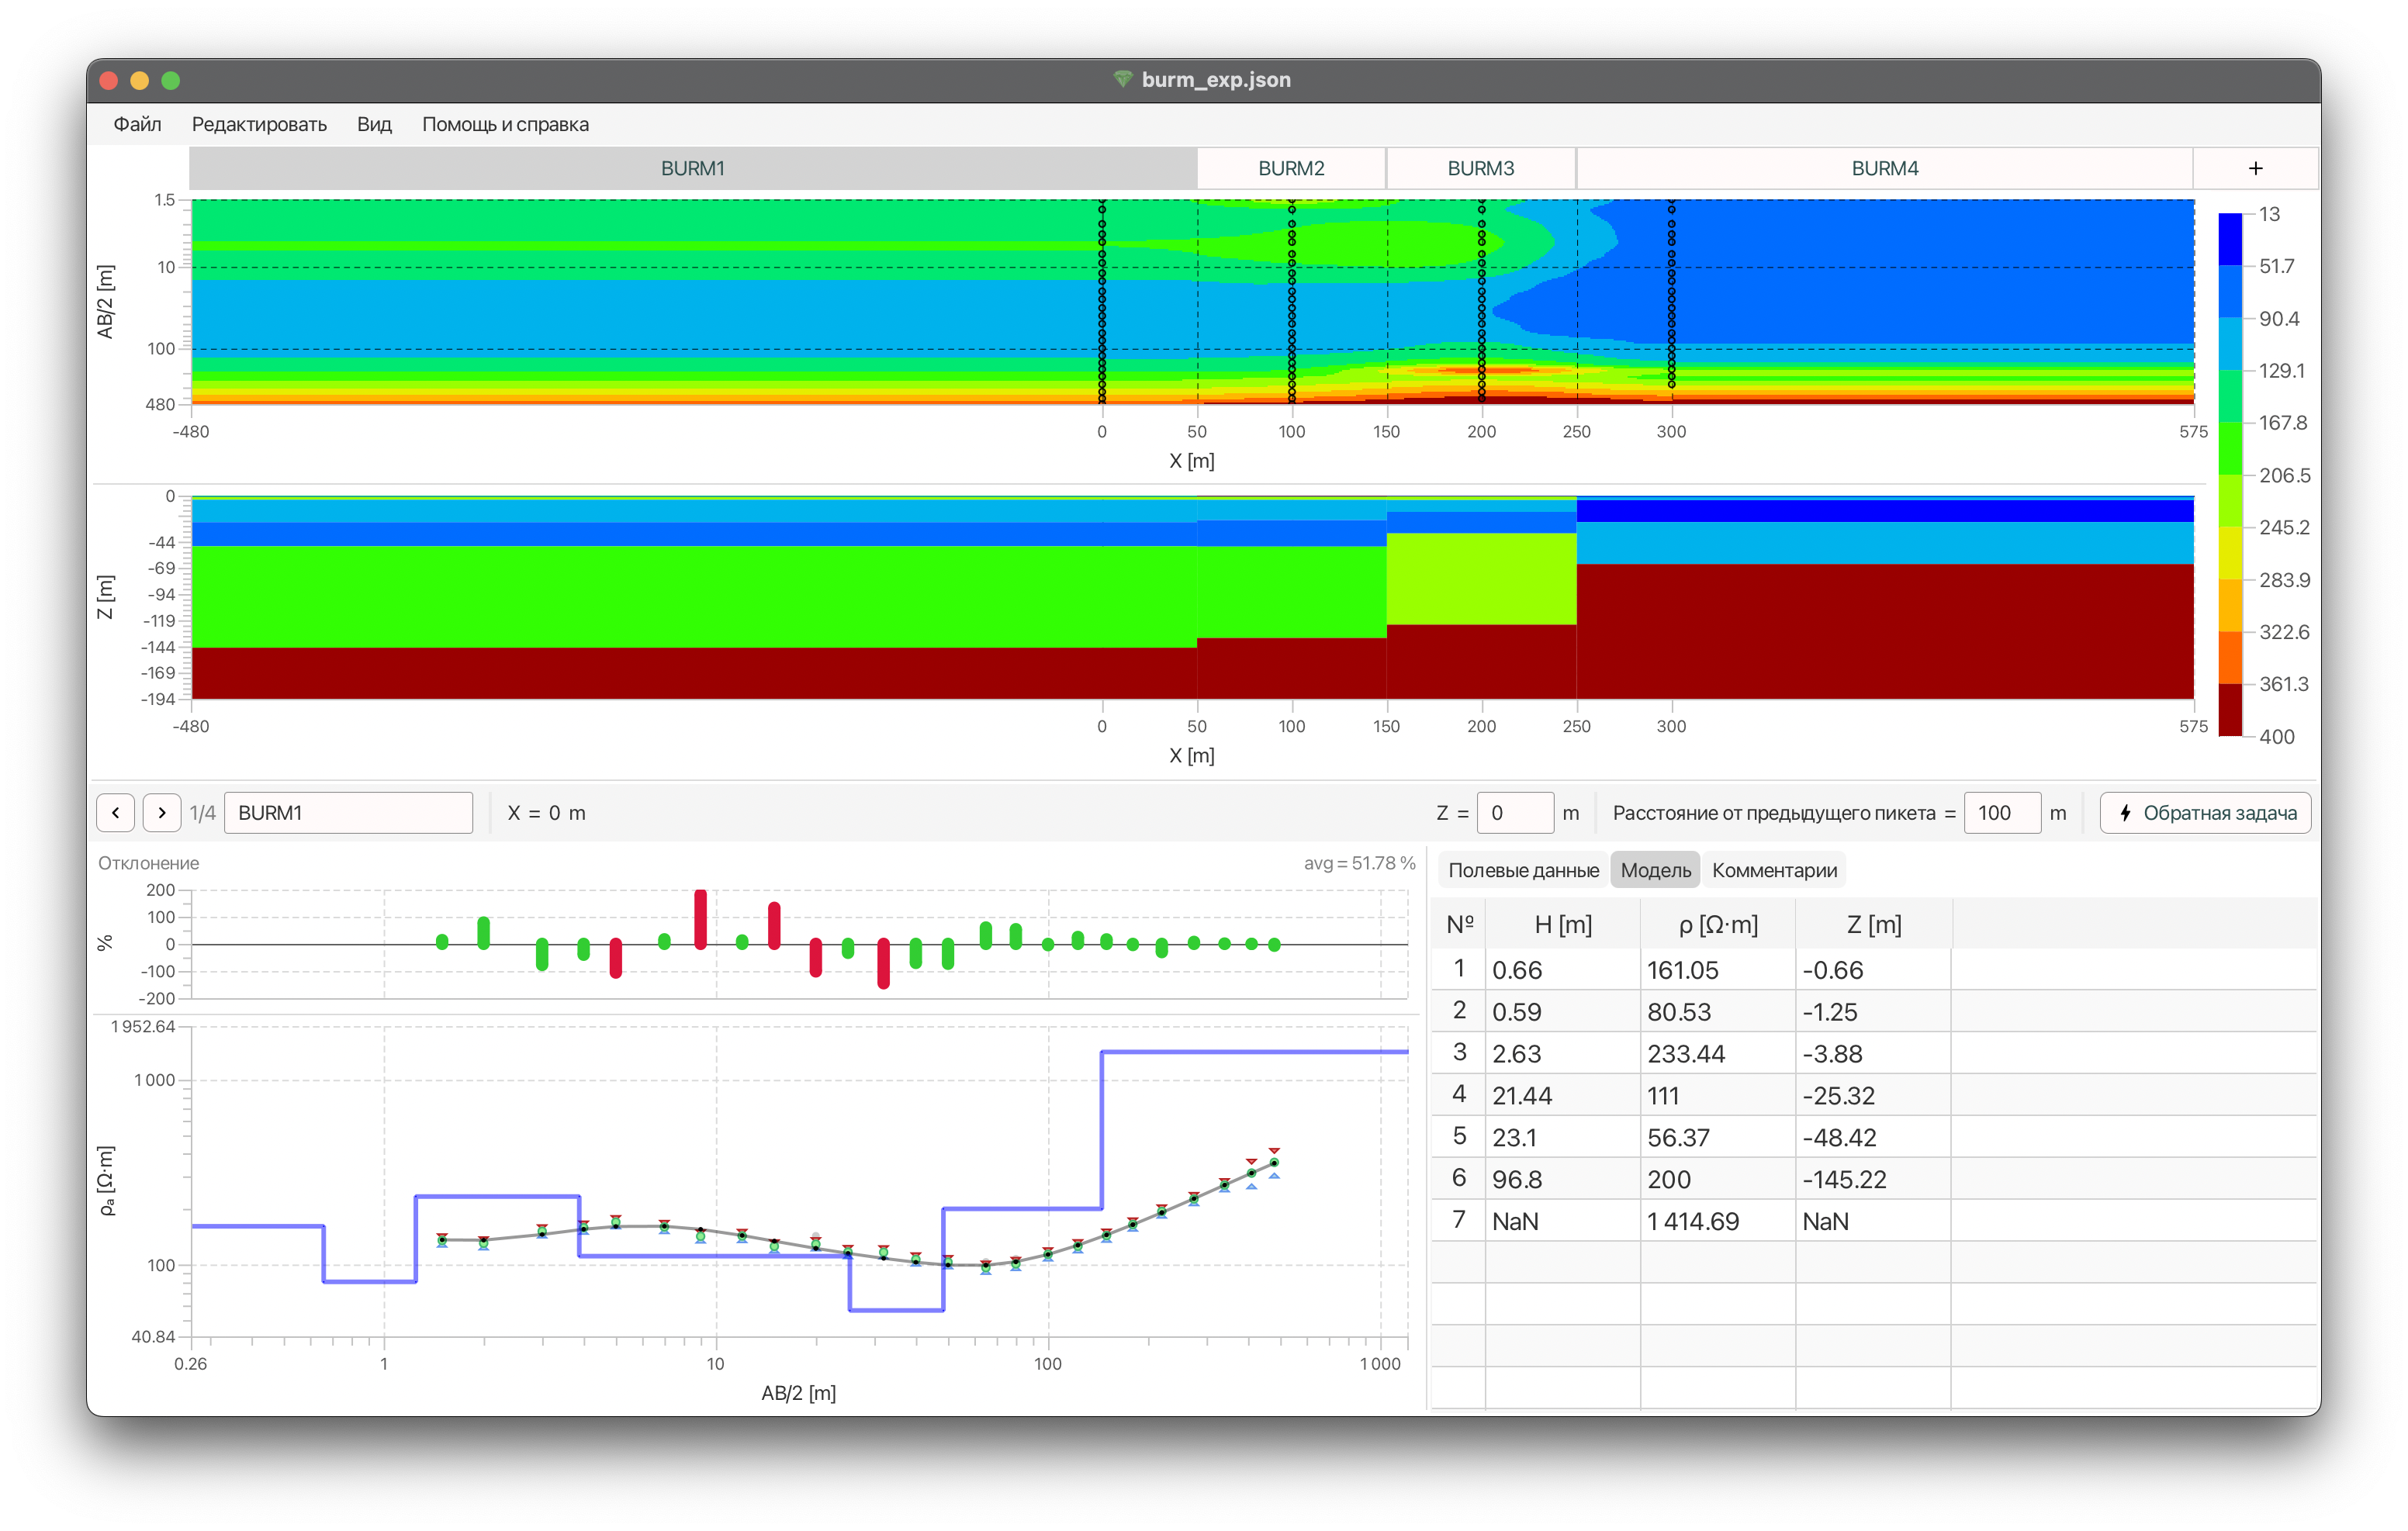The image size is (2408, 1531).
Task: Select layer 1 thickness cell 0.66
Action: (x=1562, y=970)
